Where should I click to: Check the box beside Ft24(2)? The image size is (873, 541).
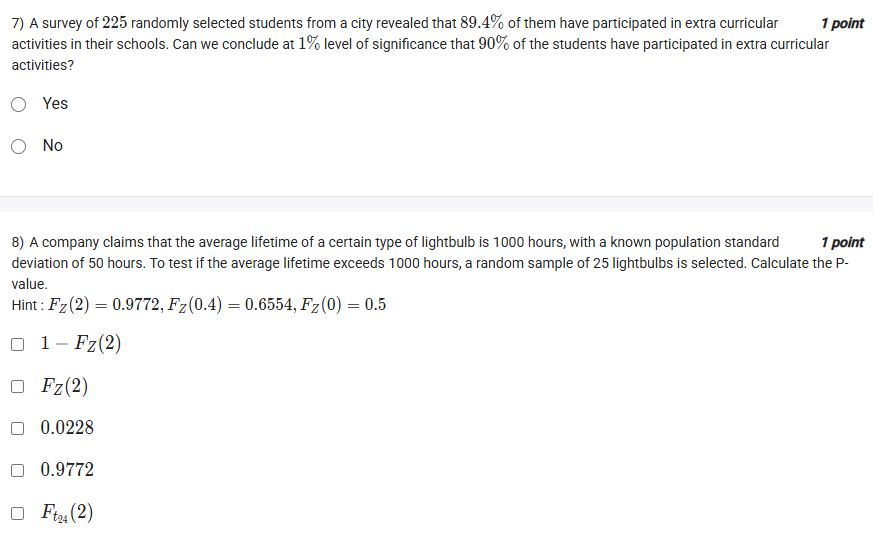coord(18,513)
